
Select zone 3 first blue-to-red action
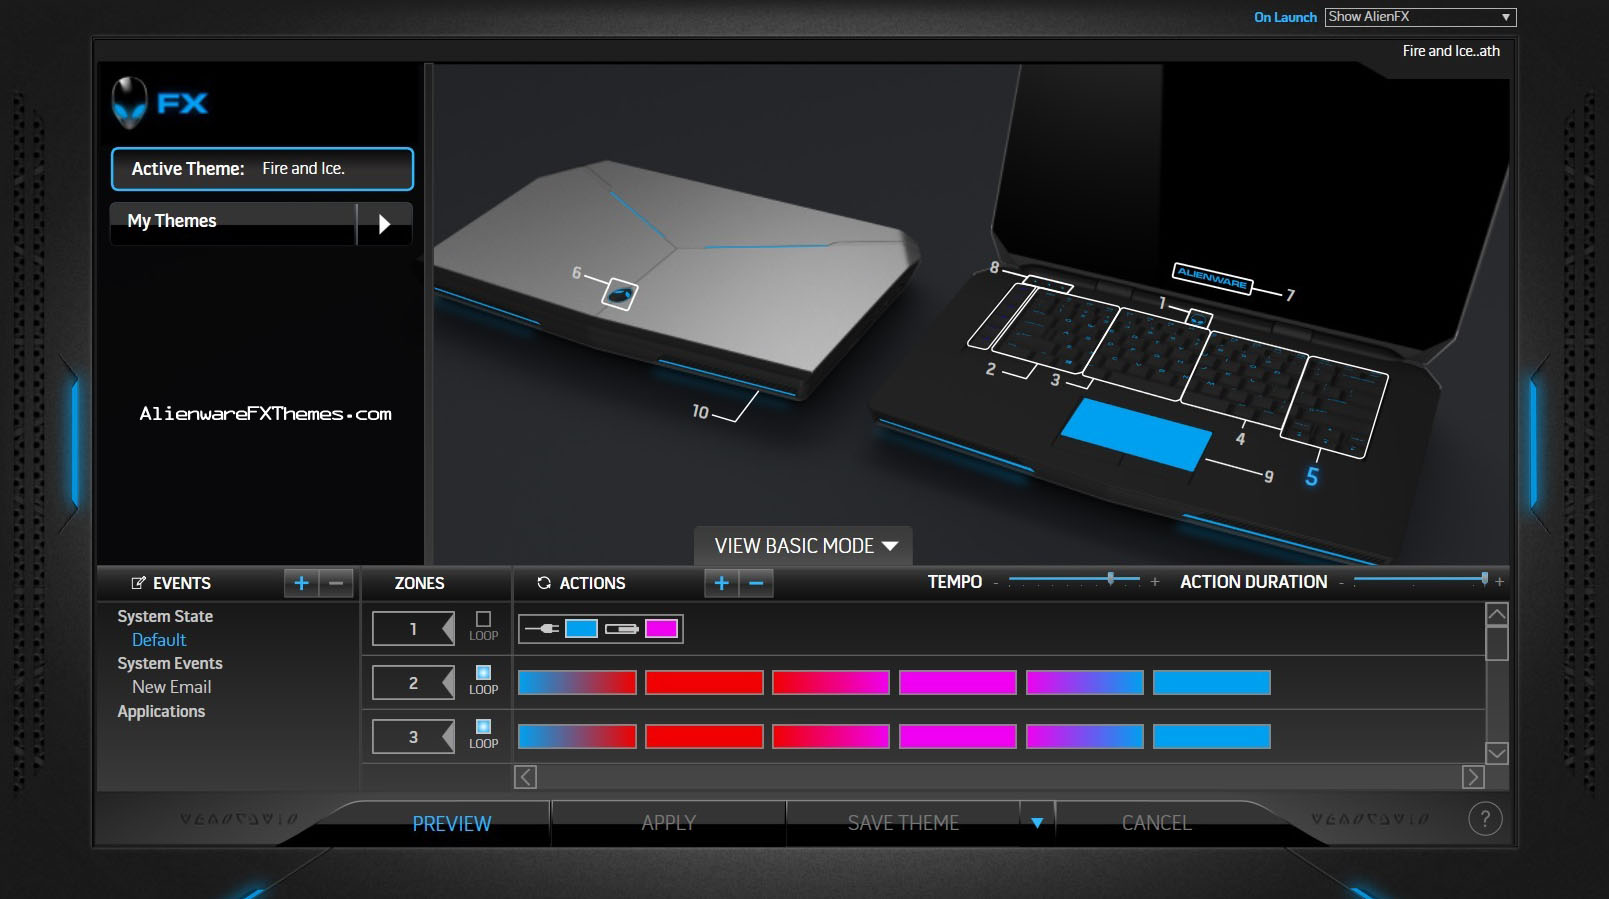tap(577, 737)
